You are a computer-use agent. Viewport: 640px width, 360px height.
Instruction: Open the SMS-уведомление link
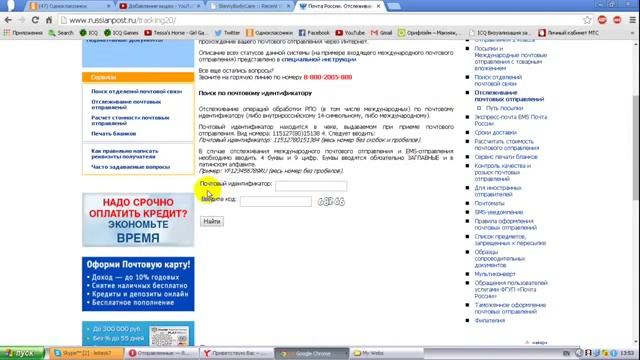point(498,212)
